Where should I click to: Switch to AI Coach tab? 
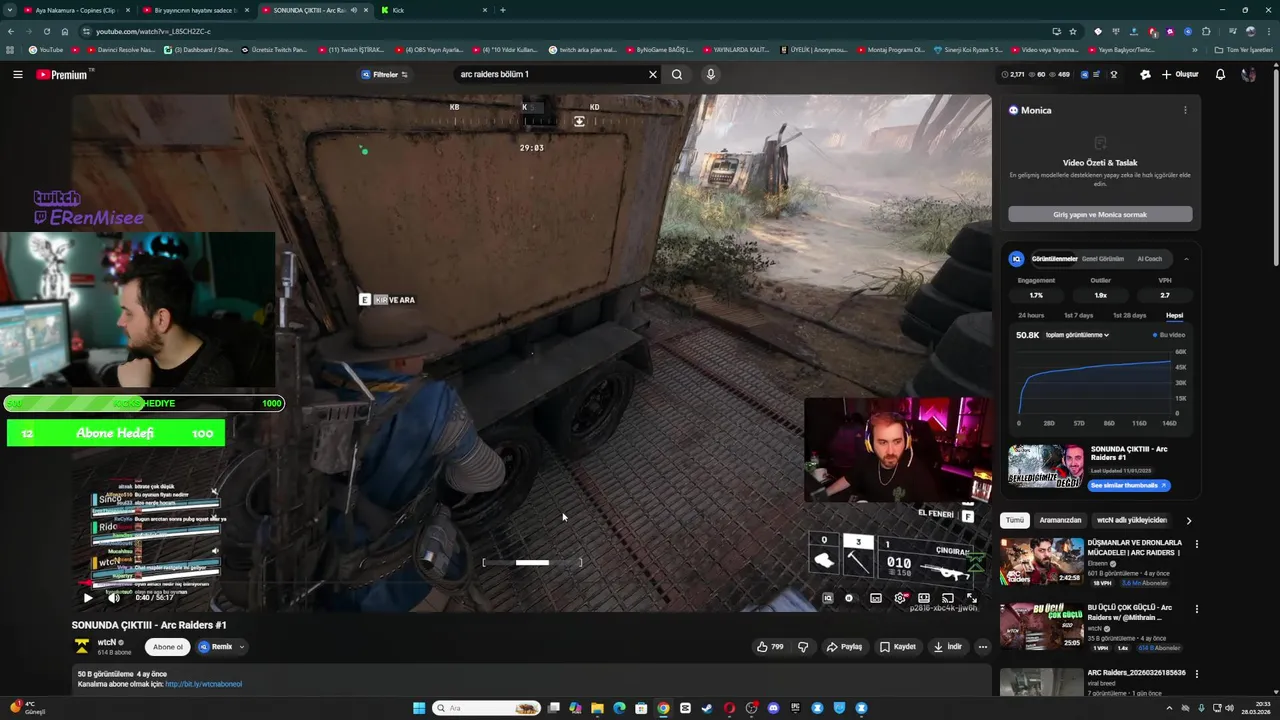click(1150, 259)
